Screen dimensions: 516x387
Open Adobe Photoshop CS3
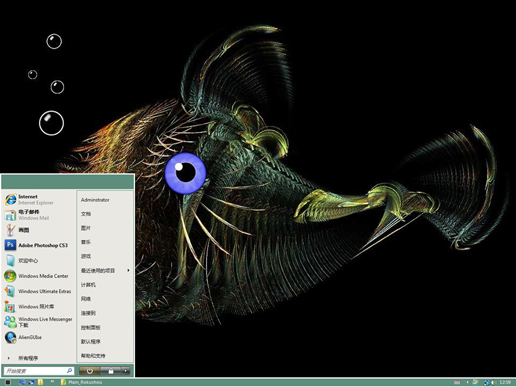pos(38,245)
